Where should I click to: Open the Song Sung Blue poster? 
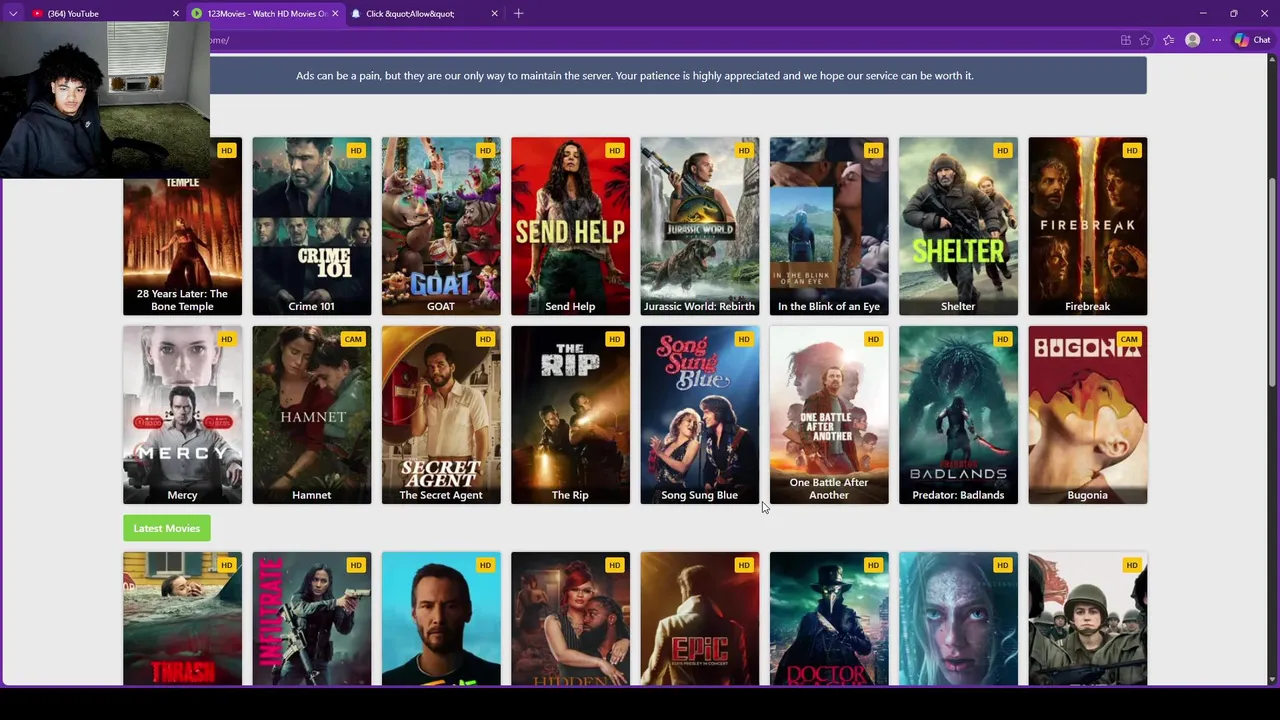699,415
